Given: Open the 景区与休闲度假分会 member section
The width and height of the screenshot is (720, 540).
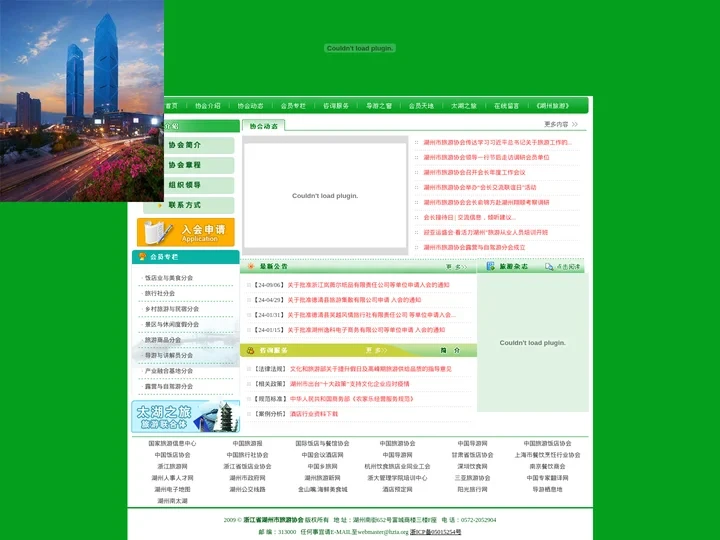Looking at the screenshot, I should [172, 325].
